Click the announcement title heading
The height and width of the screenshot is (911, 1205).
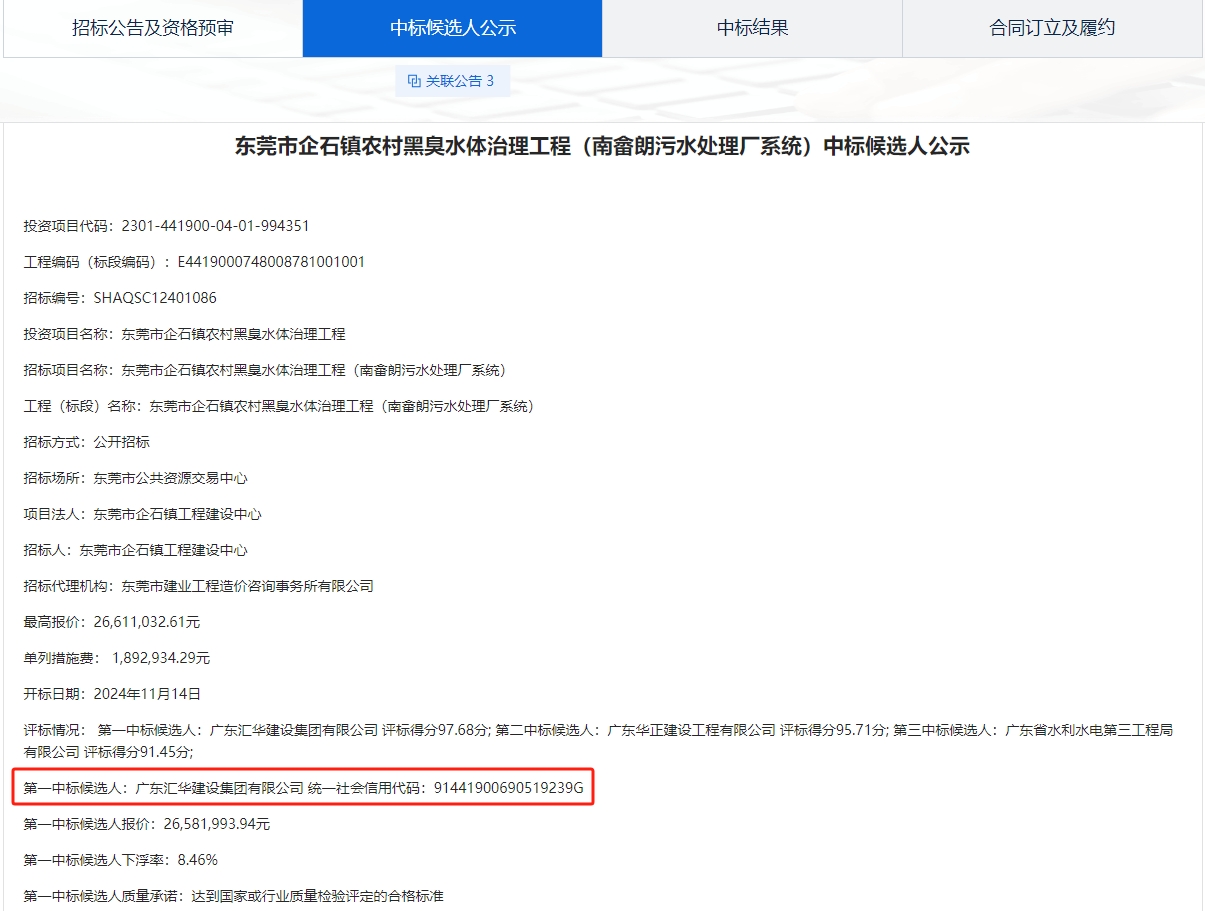602,147
